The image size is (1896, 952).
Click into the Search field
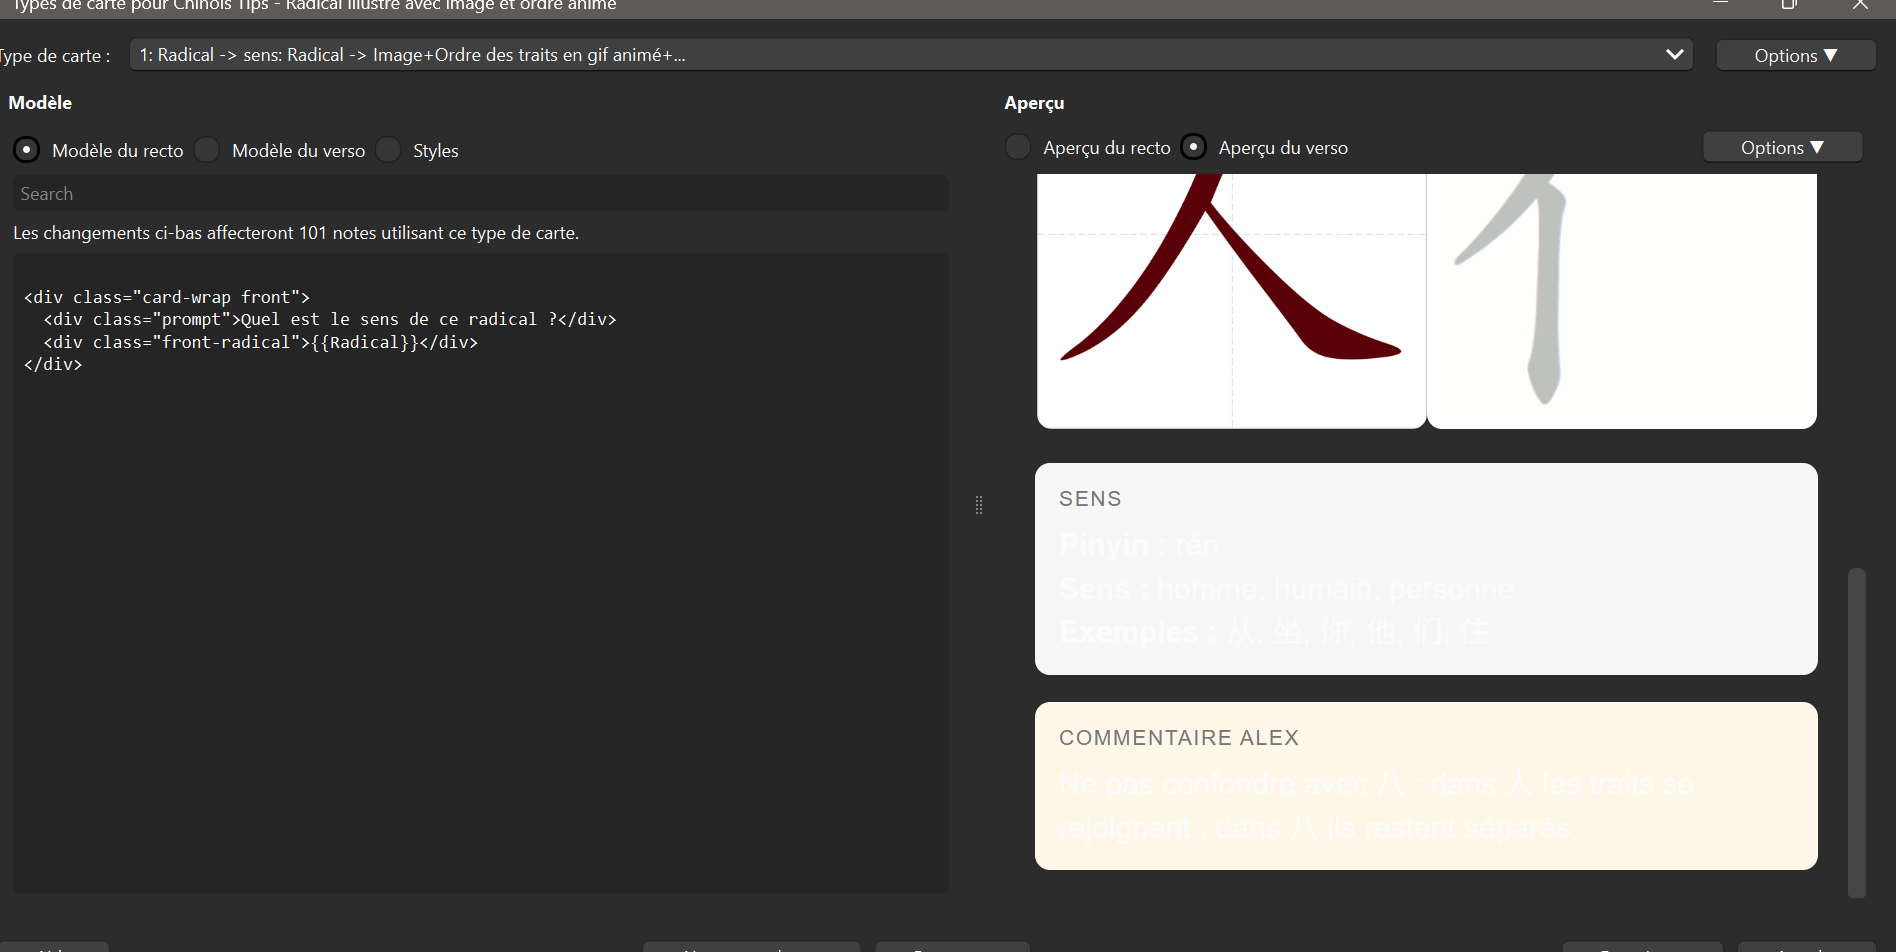[x=480, y=193]
